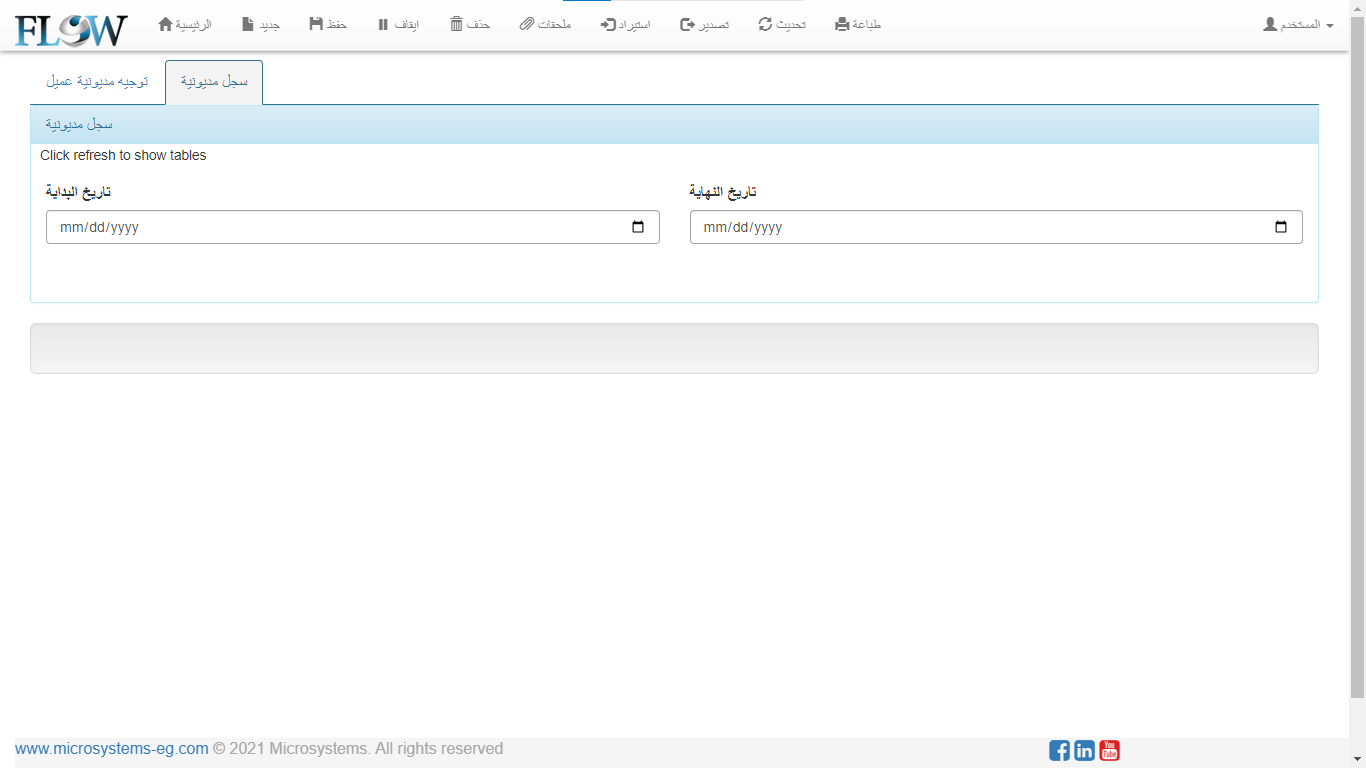Select the سجل مديونية tab
Image resolution: width=1366 pixels, height=768 pixels.
214,82
